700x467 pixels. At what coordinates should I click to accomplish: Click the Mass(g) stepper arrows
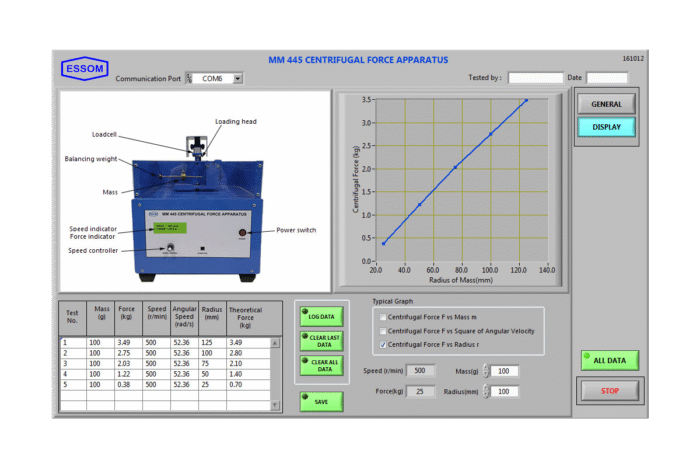click(x=486, y=371)
